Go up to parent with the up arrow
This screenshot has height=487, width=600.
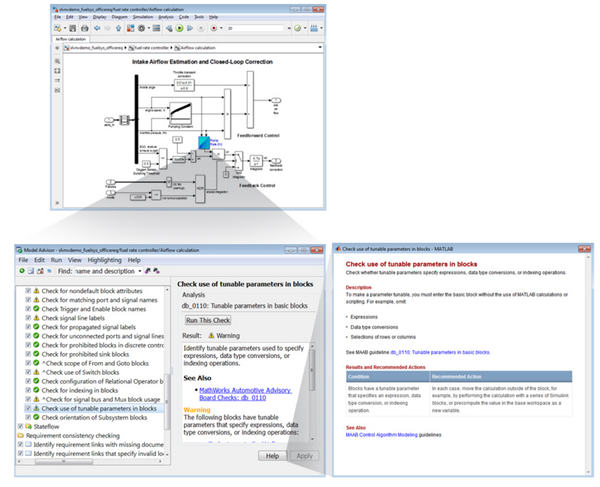(119, 28)
